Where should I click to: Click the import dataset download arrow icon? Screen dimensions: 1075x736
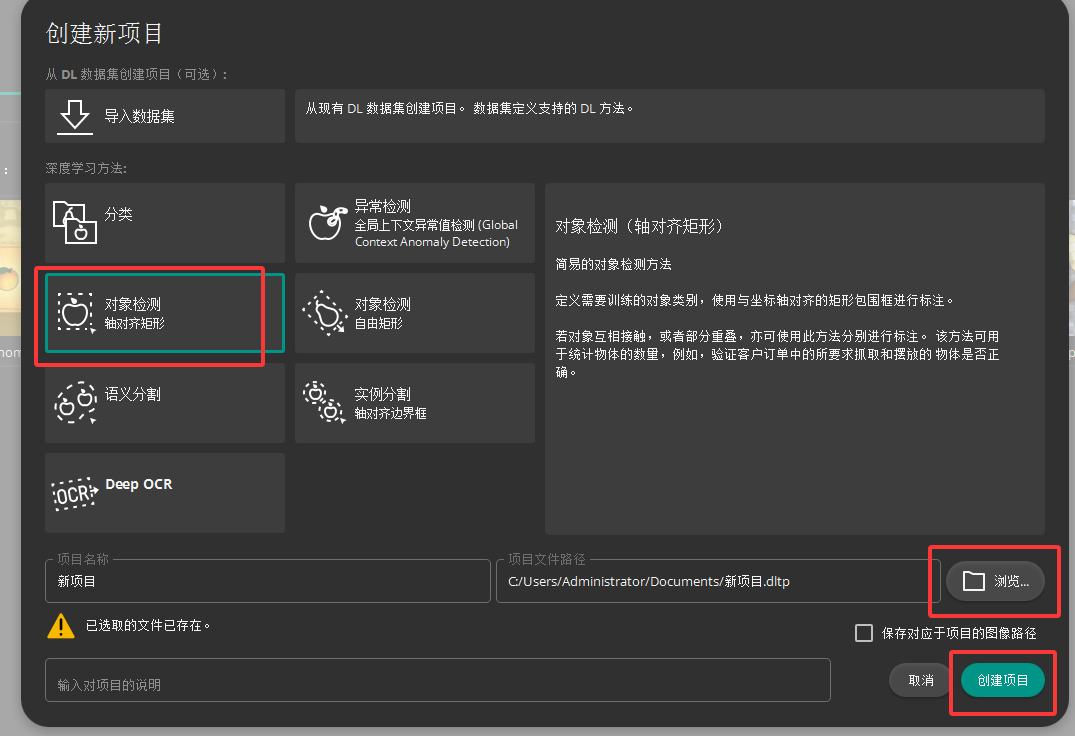click(x=75, y=116)
